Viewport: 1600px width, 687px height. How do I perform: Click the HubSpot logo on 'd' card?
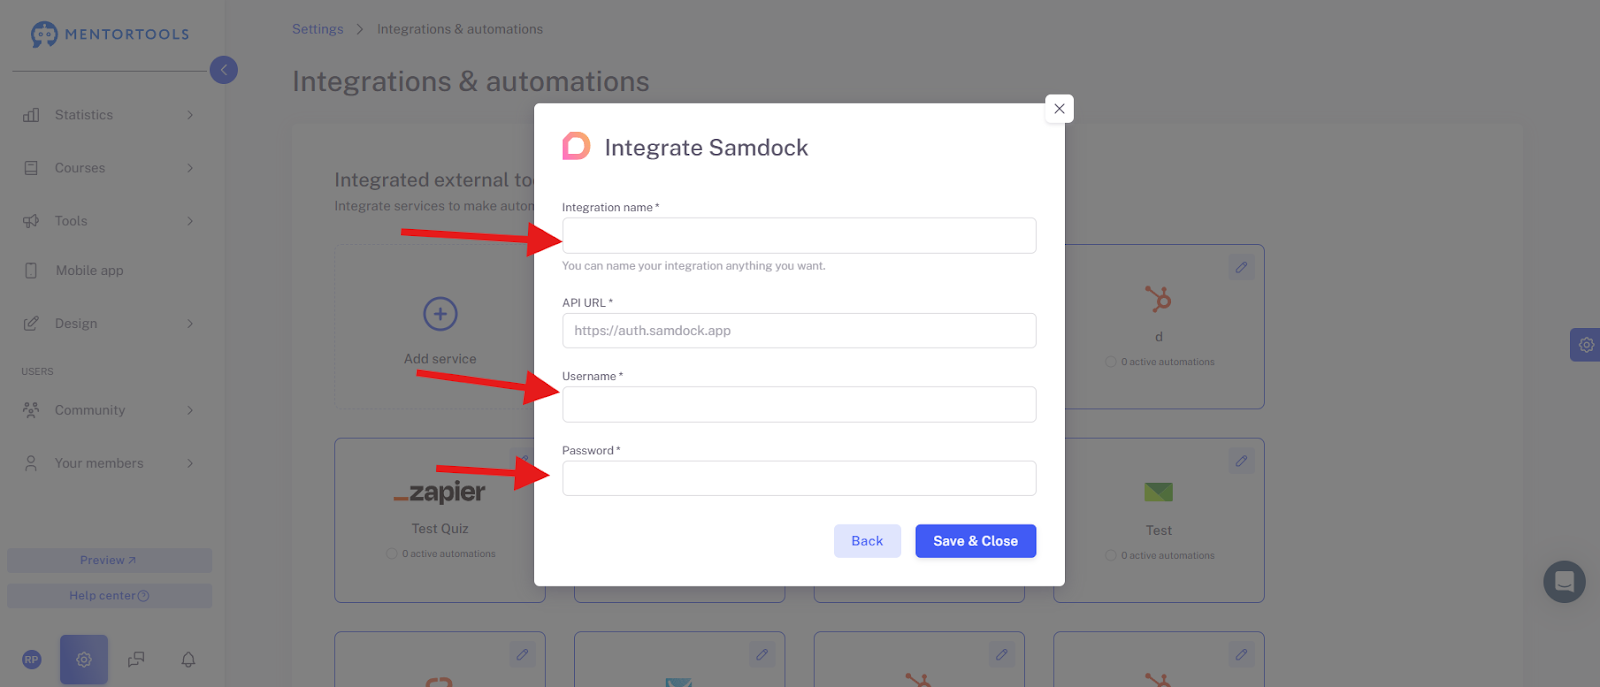coord(1158,299)
